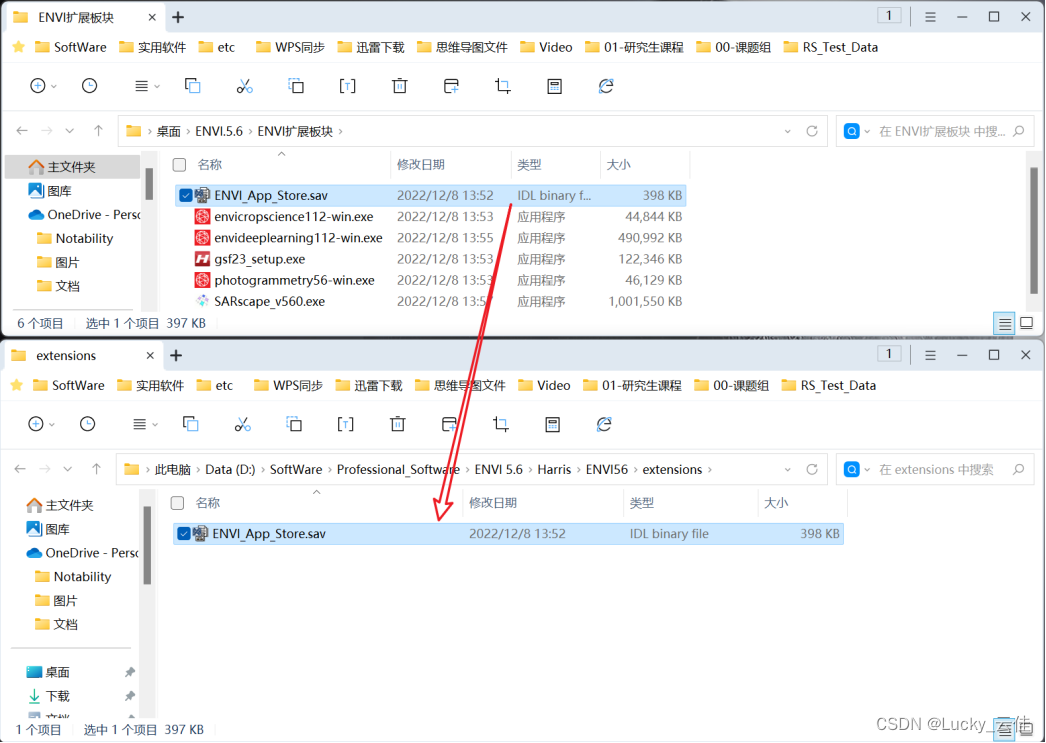
Task: Click Professional_Software breadcrumb in extensions window
Action: [398, 470]
